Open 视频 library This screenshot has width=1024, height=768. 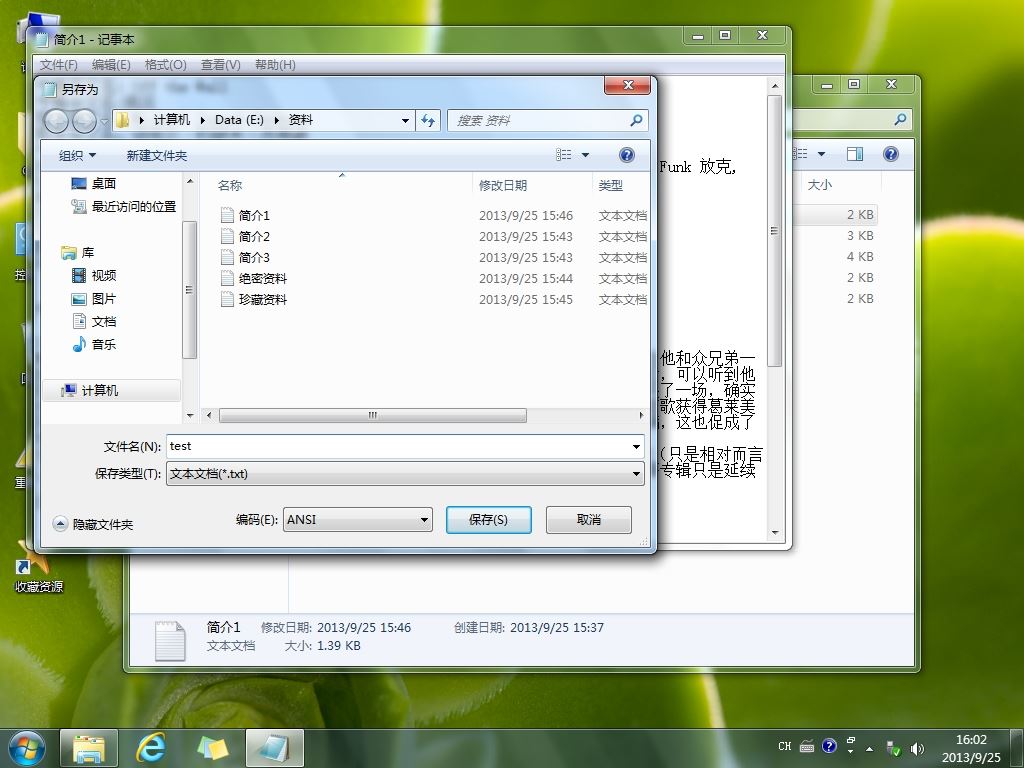[93, 275]
